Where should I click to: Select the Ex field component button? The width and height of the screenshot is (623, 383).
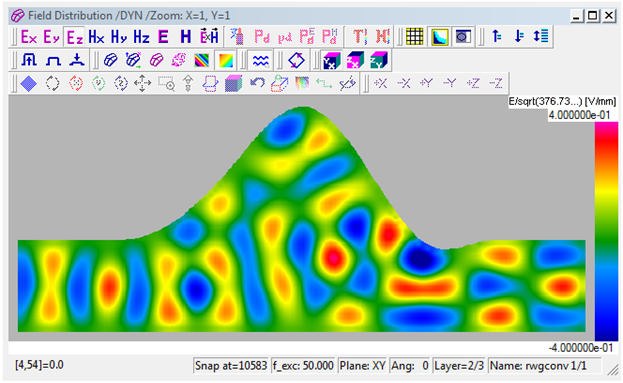(29, 37)
